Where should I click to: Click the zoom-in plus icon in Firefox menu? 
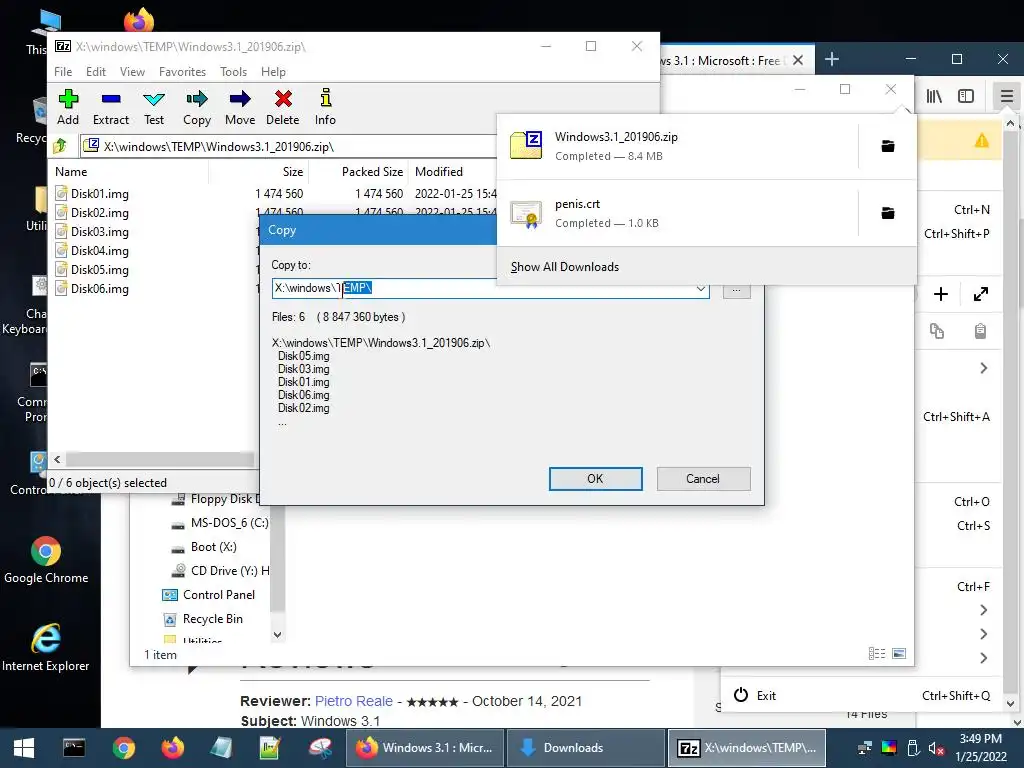pyautogui.click(x=940, y=295)
